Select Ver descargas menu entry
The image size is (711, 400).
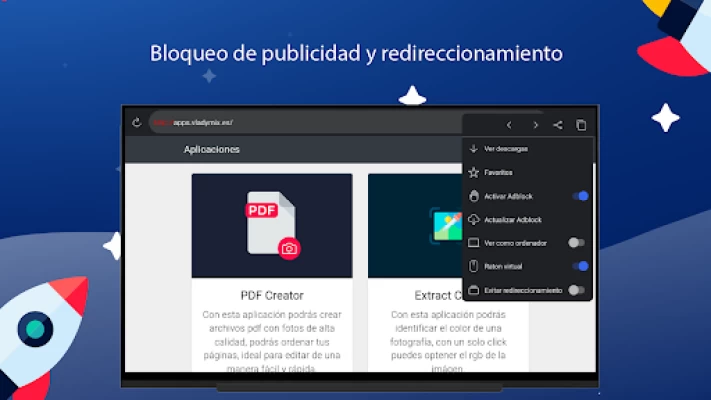506,149
